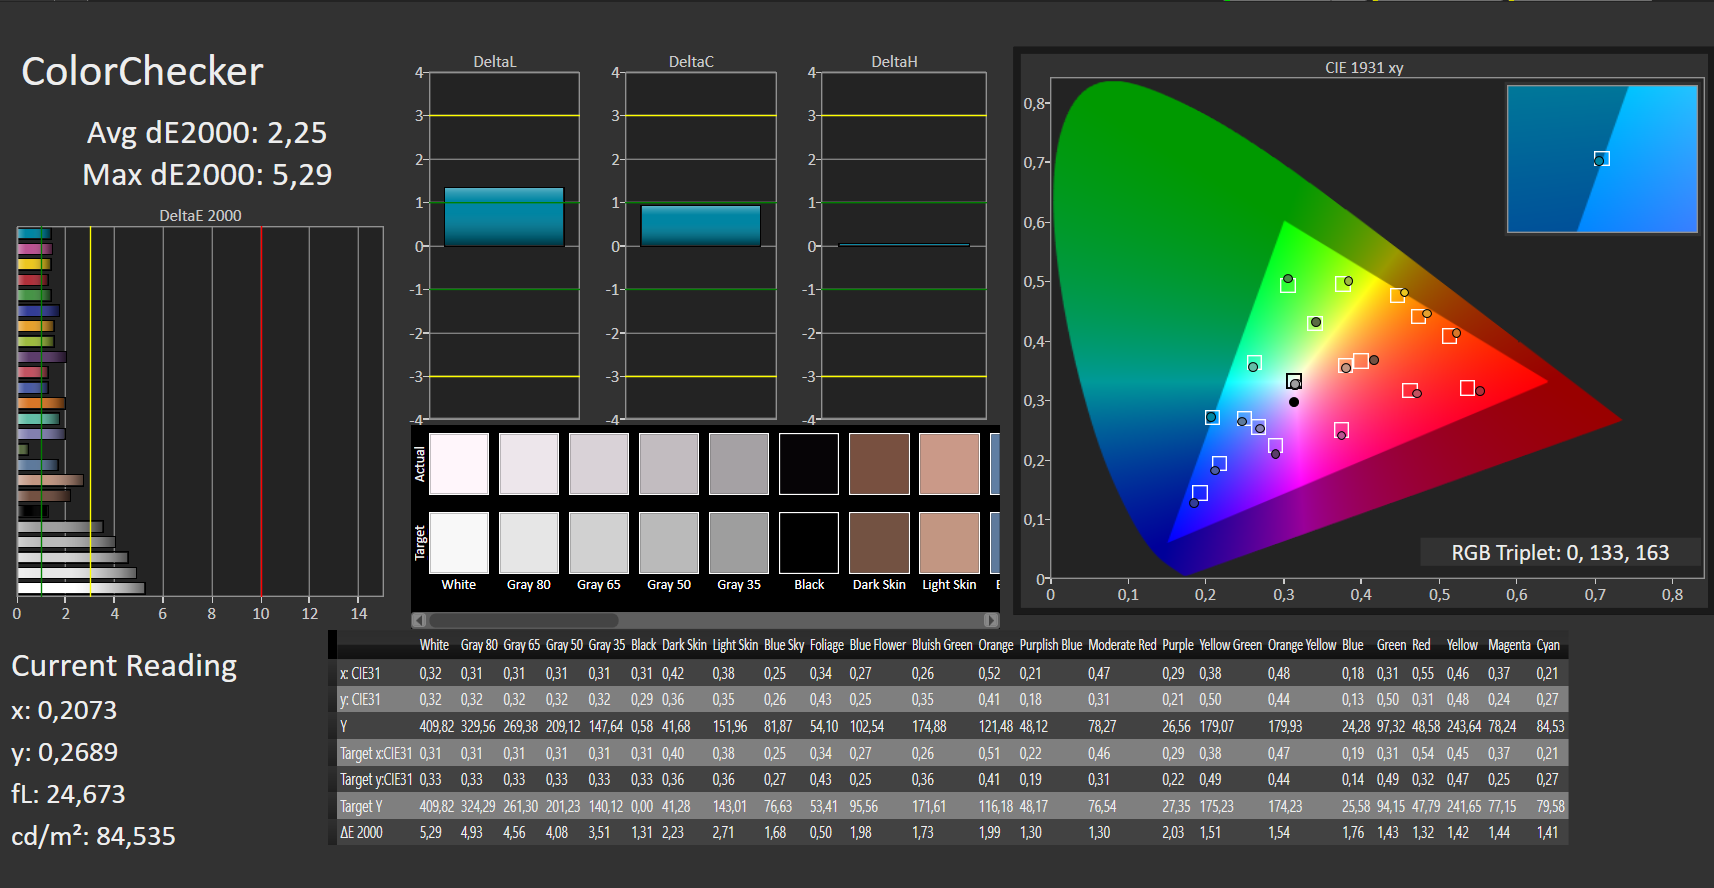Screen dimensions: 1714x888
Task: Click the CIE 1931 xy chart title
Action: (1364, 68)
